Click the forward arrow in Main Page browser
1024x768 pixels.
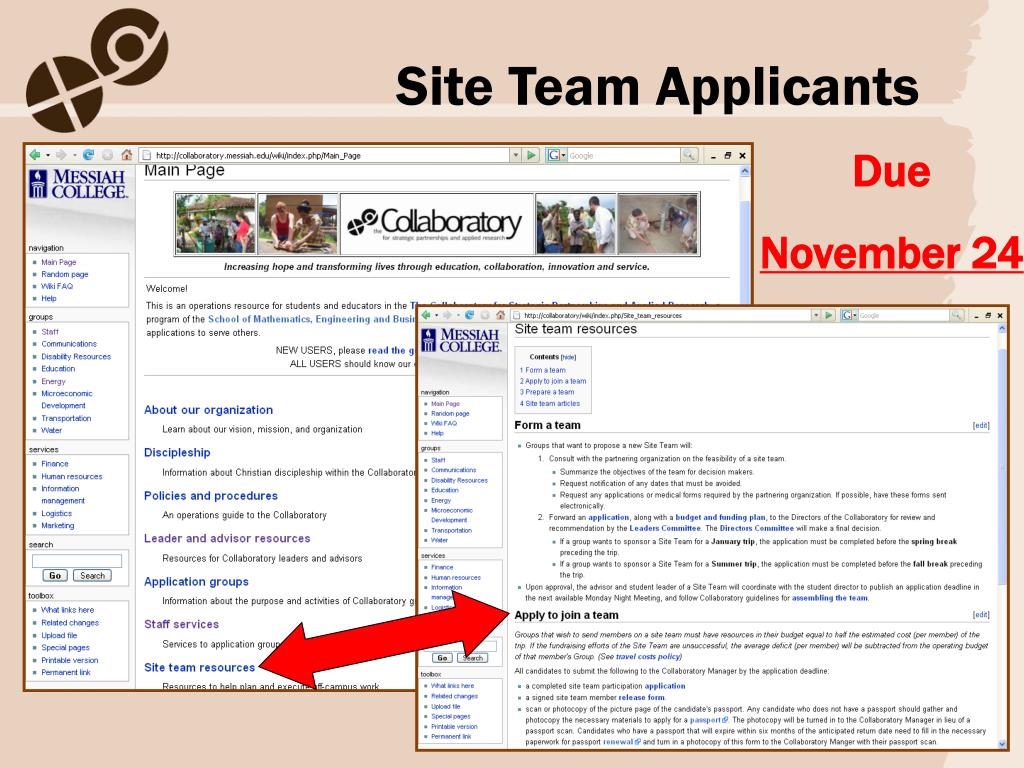[61, 155]
